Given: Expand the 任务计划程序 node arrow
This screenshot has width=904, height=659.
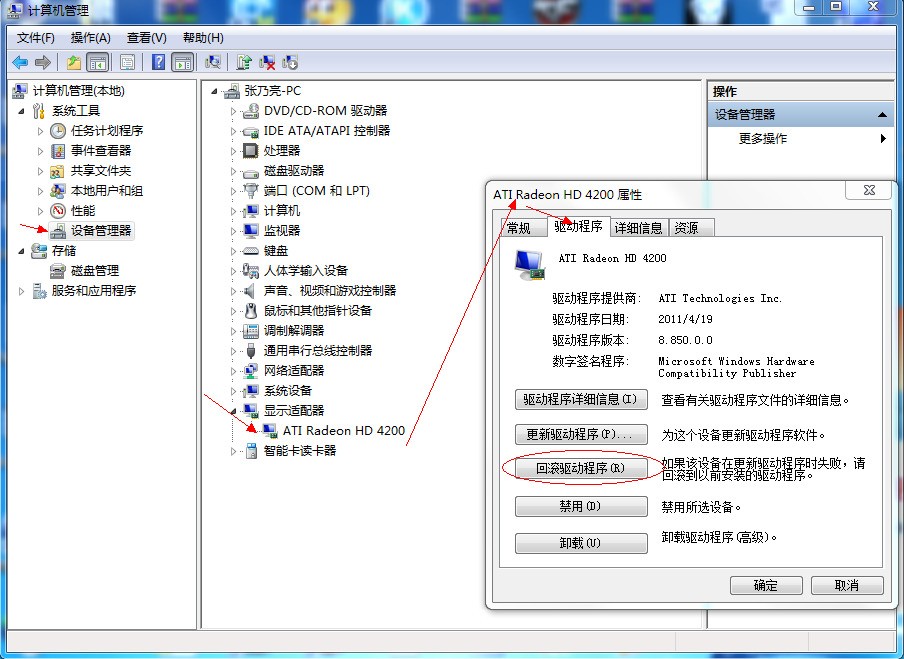Looking at the screenshot, I should [40, 131].
